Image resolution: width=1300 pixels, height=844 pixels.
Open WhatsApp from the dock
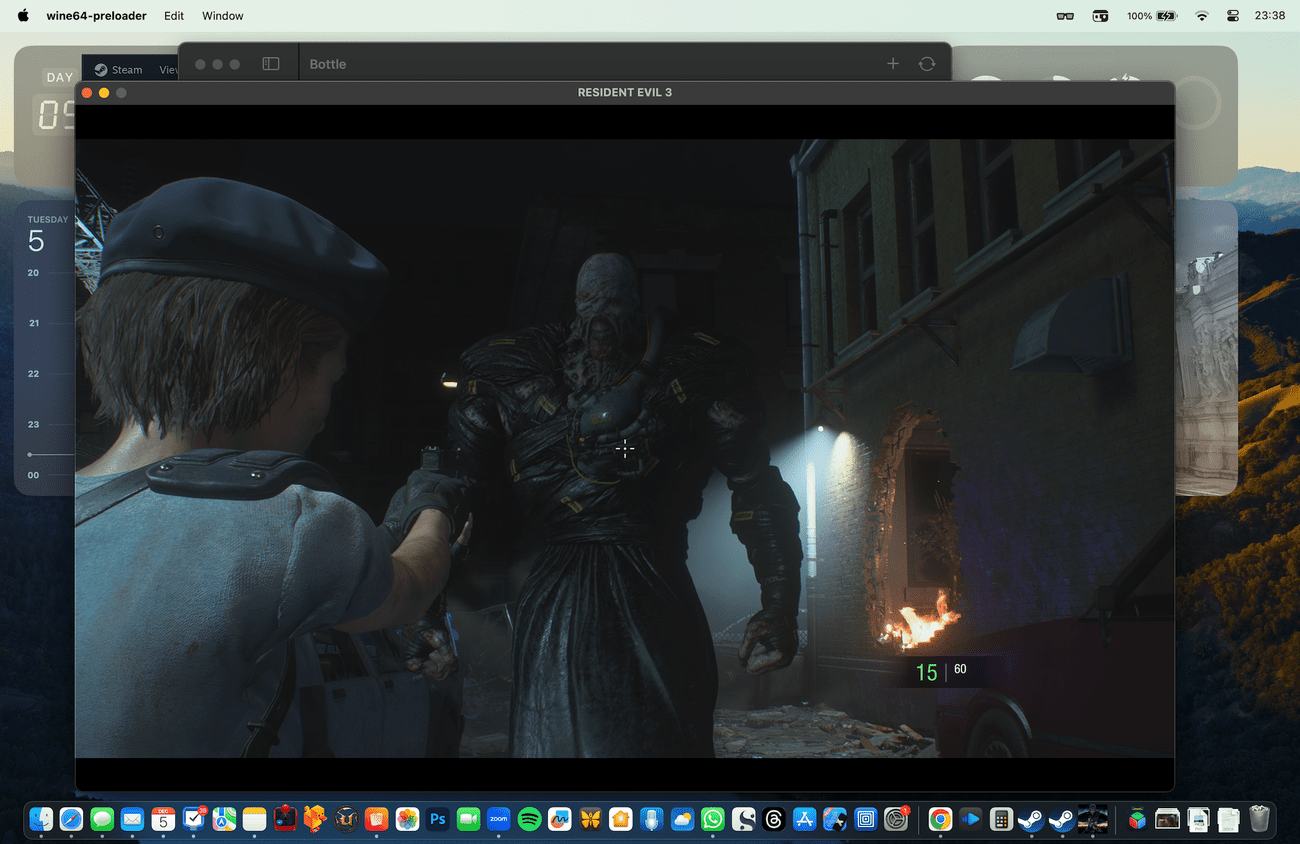click(712, 819)
